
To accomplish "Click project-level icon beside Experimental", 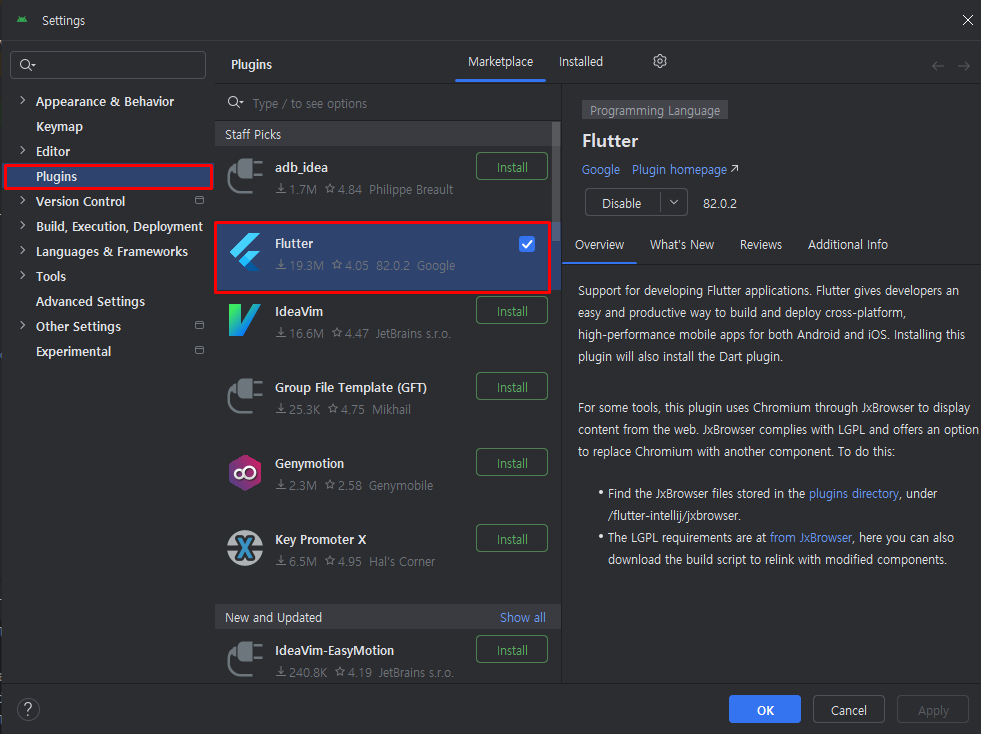I will 199,350.
